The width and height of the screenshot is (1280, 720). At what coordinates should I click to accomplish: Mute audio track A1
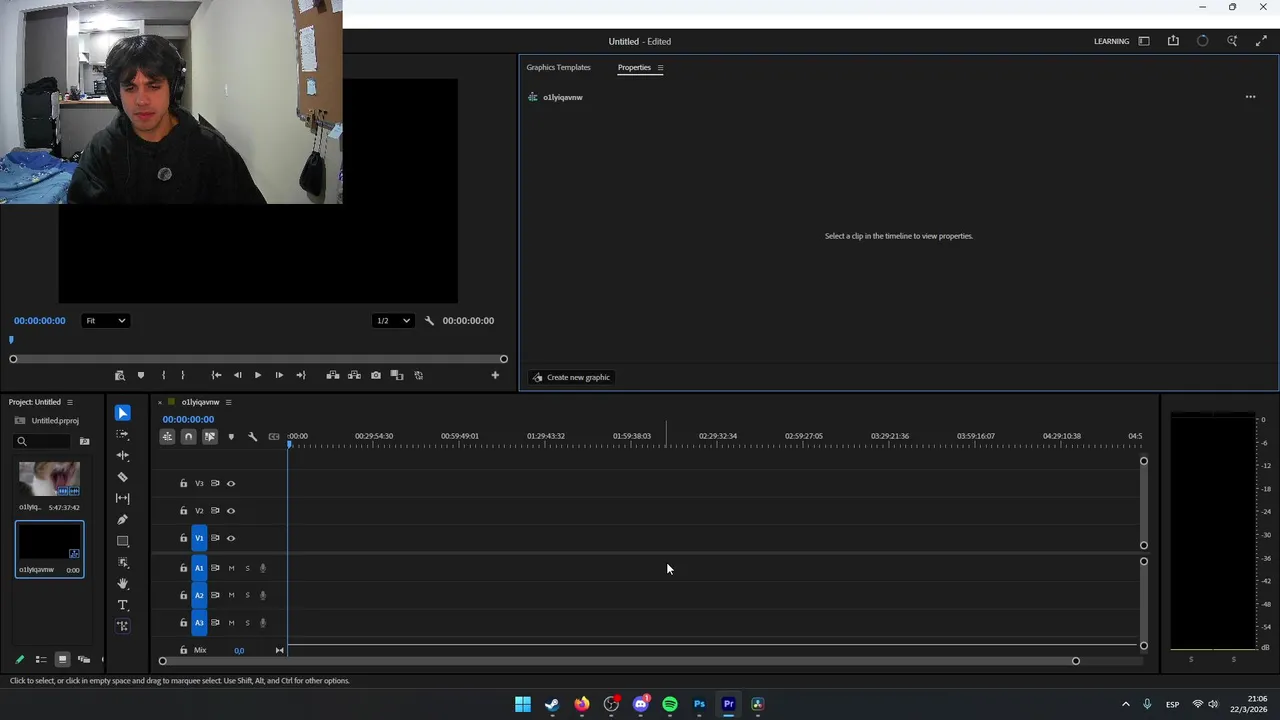(231, 568)
